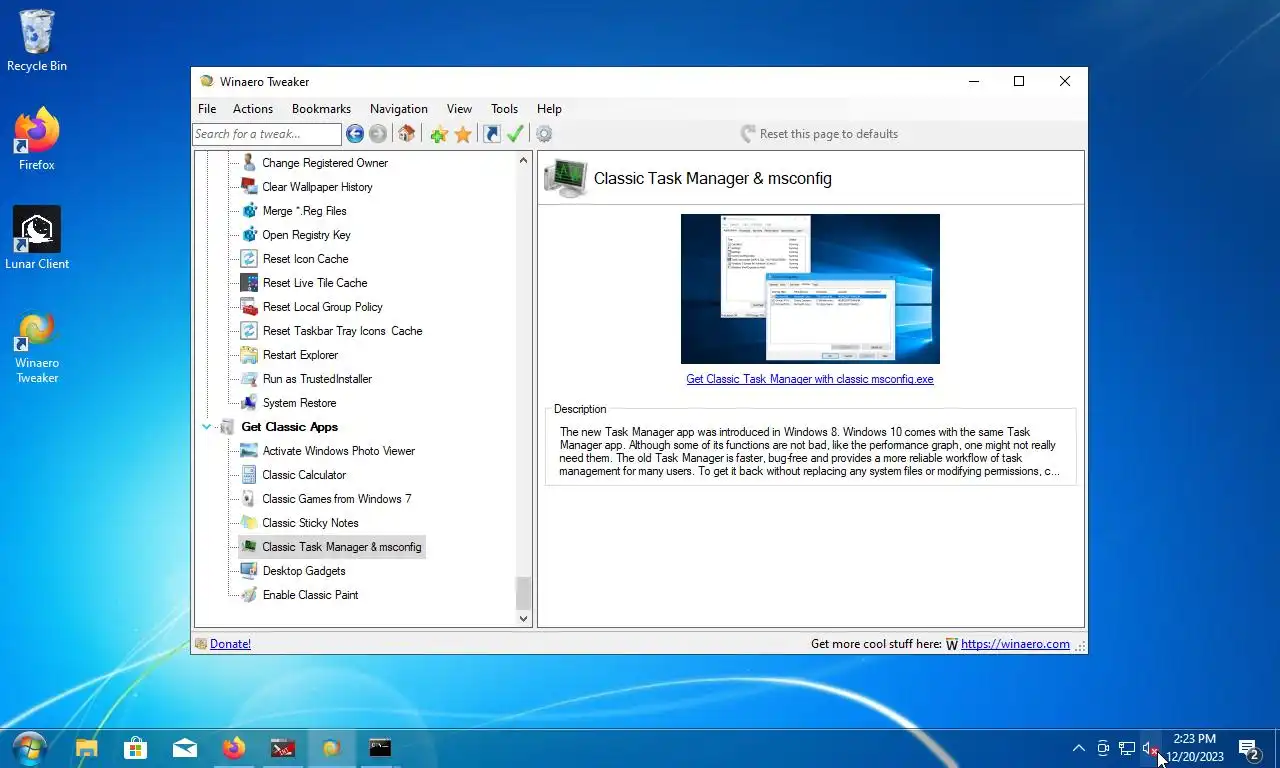Click the Desktop Gadgets icon
The height and width of the screenshot is (768, 1280).
249,570
